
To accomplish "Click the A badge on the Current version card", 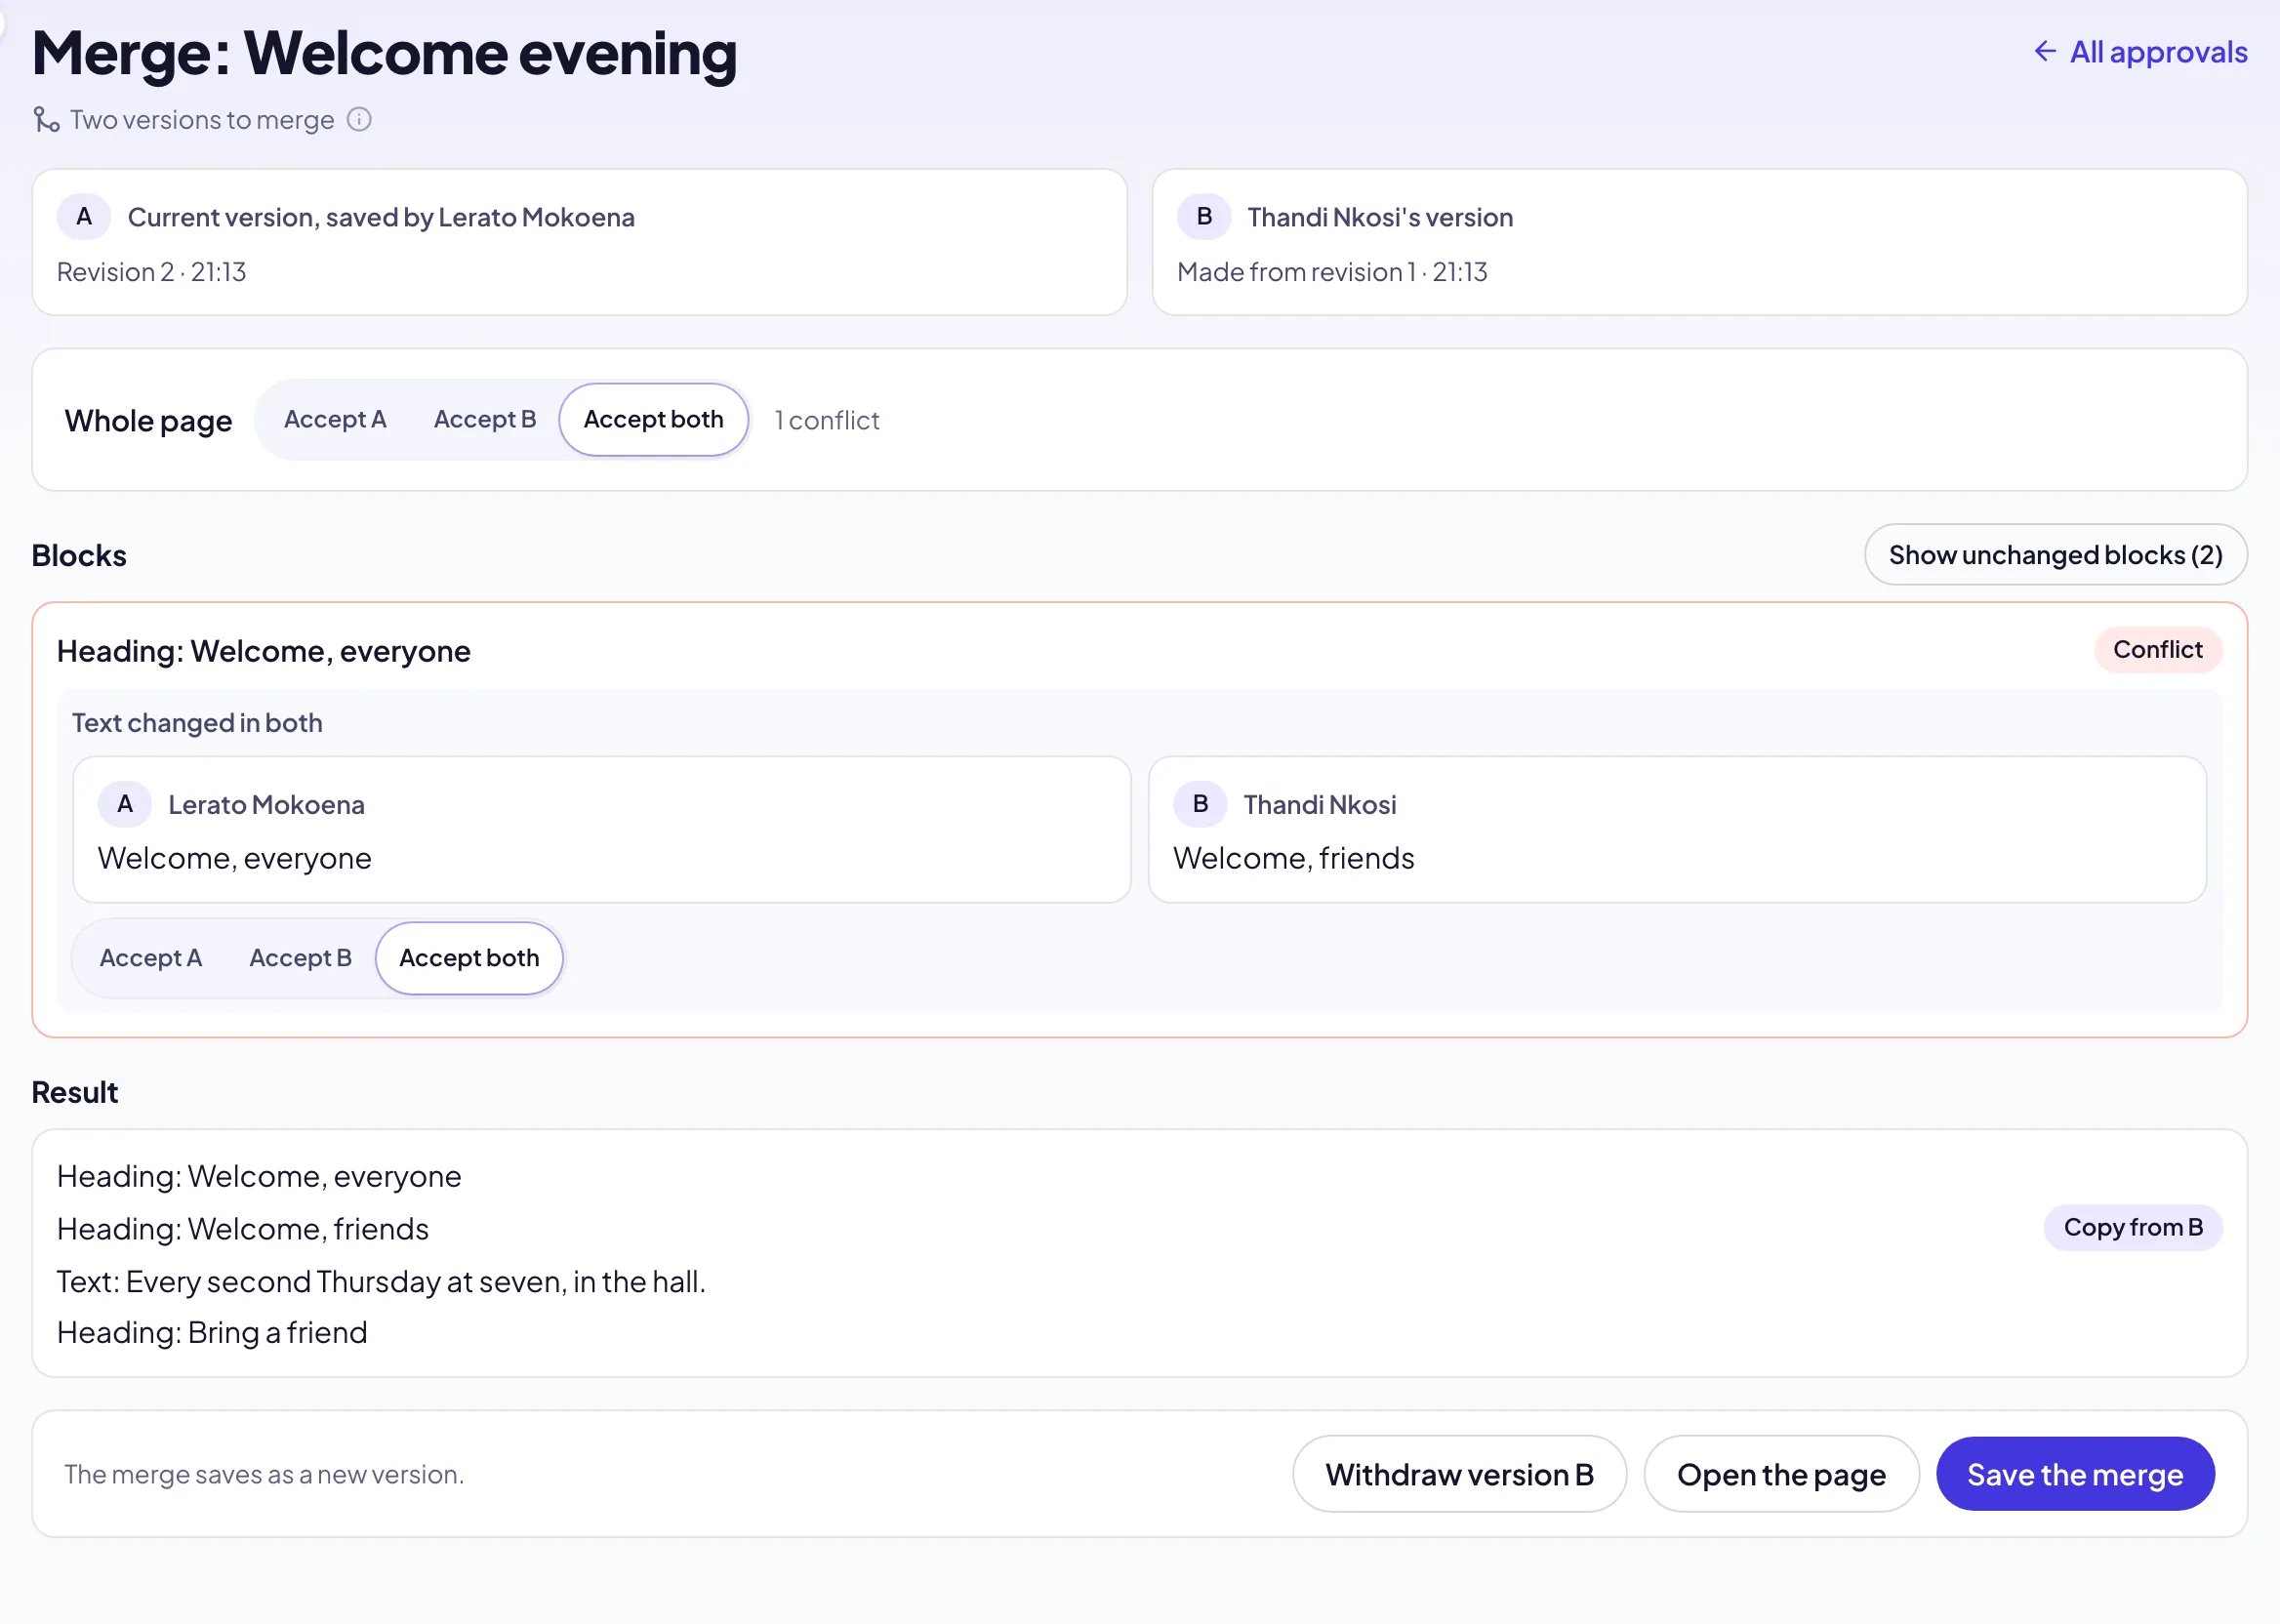I will coord(84,217).
